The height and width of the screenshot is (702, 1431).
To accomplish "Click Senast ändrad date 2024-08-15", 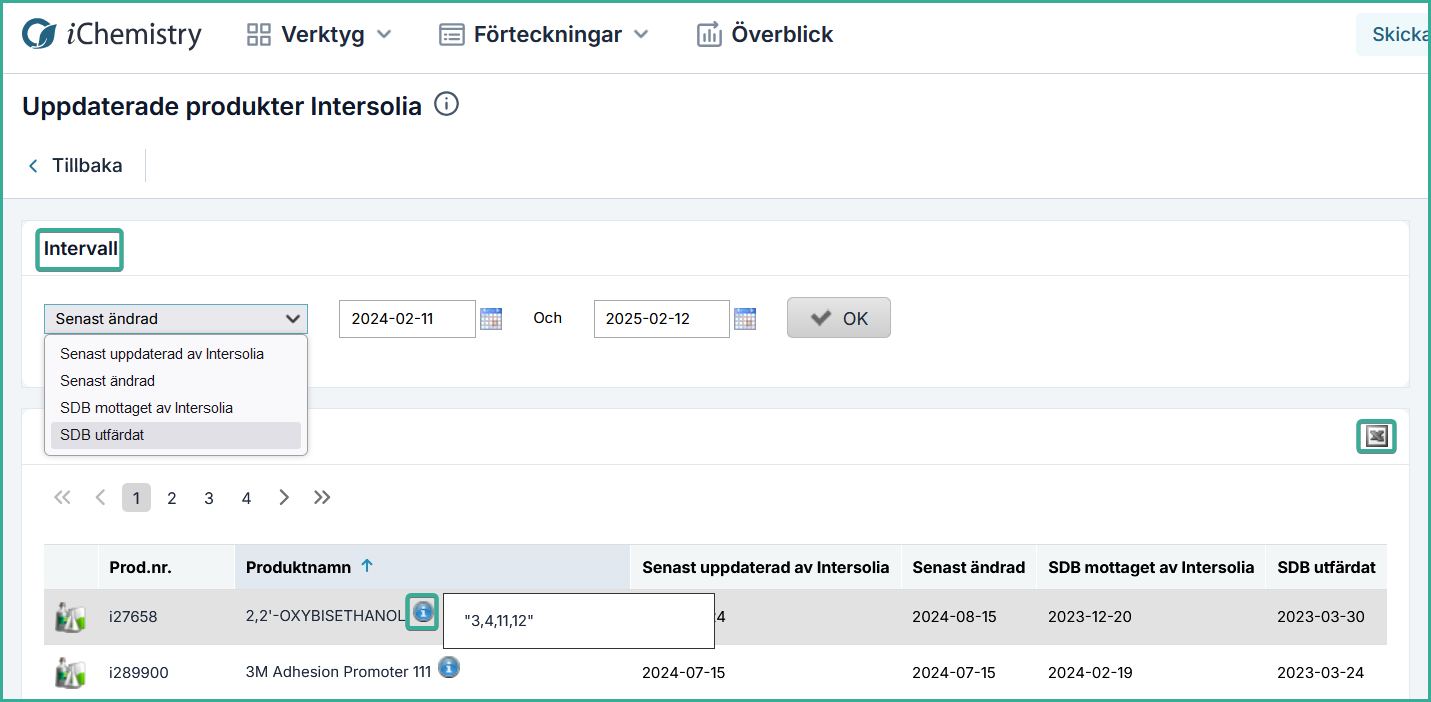I will [954, 617].
